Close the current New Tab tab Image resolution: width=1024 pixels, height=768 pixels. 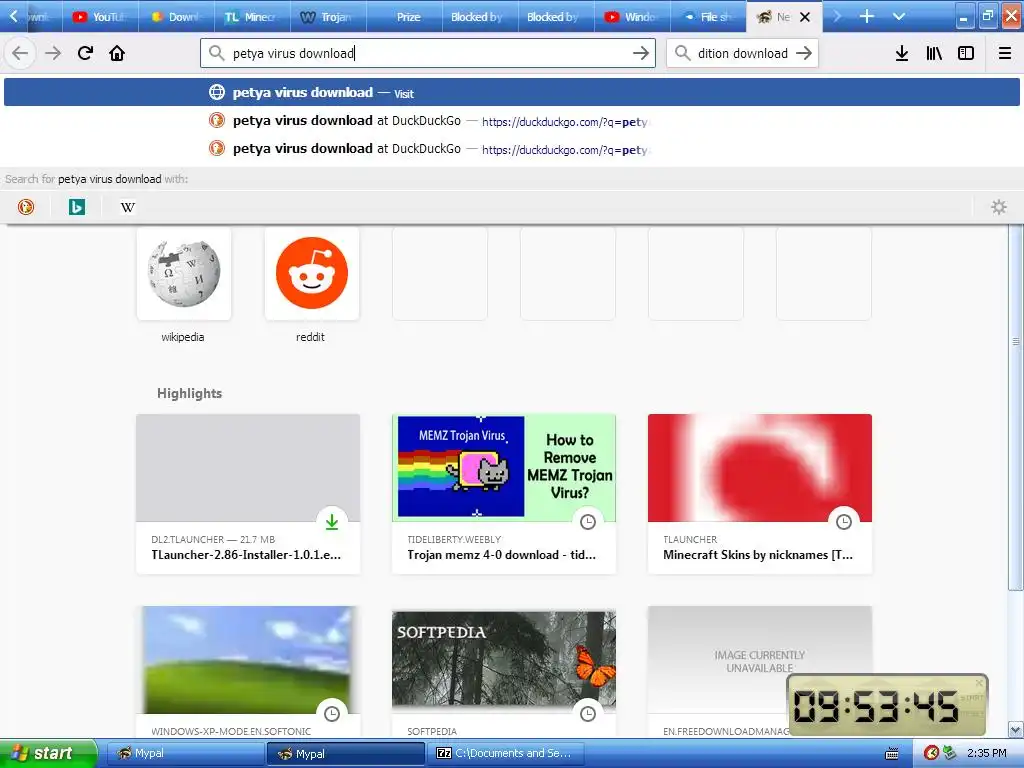click(x=805, y=17)
